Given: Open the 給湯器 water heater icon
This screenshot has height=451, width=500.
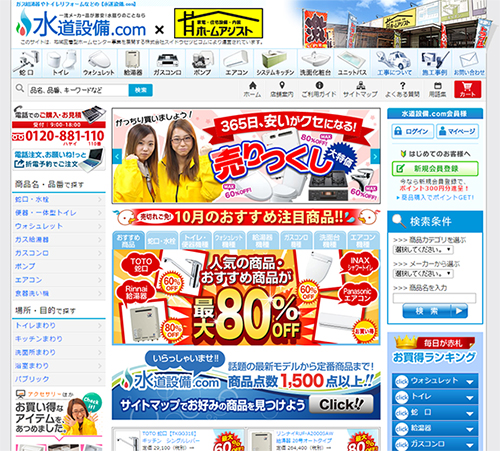Looking at the screenshot, I should coord(133,63).
